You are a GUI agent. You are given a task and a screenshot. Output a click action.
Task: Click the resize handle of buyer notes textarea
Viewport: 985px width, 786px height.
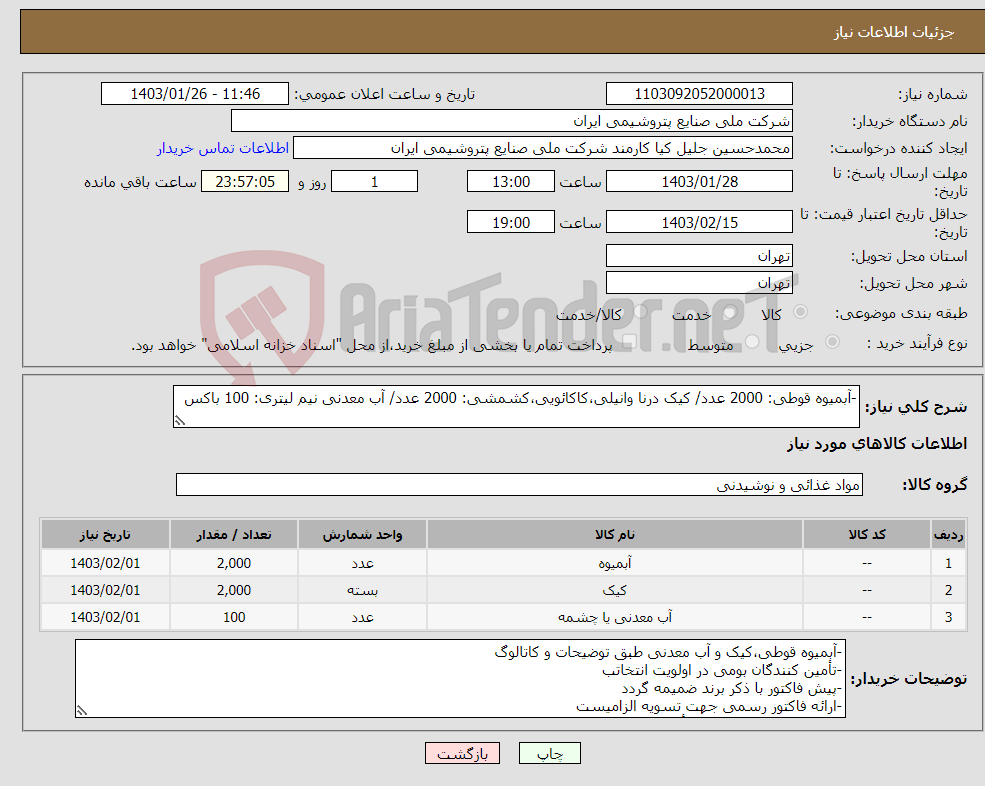[82, 711]
